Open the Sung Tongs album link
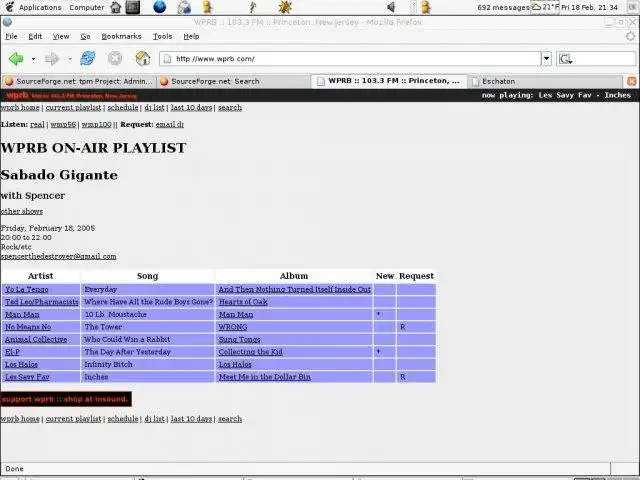The image size is (640, 480). 240,340
